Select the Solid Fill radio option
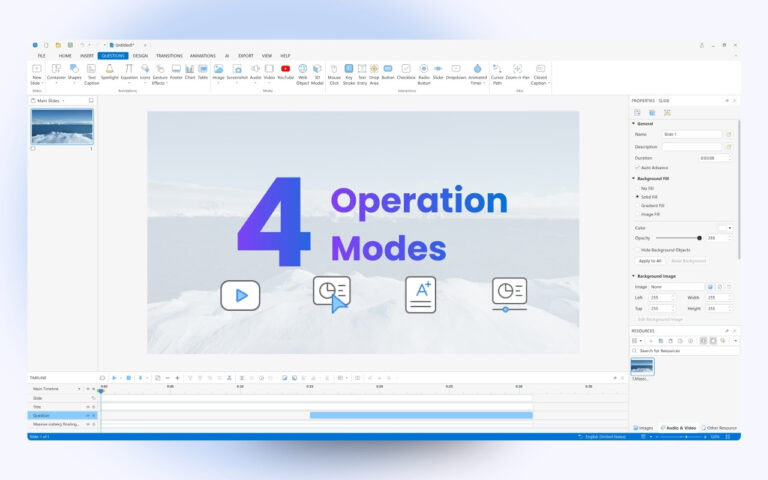 point(638,197)
